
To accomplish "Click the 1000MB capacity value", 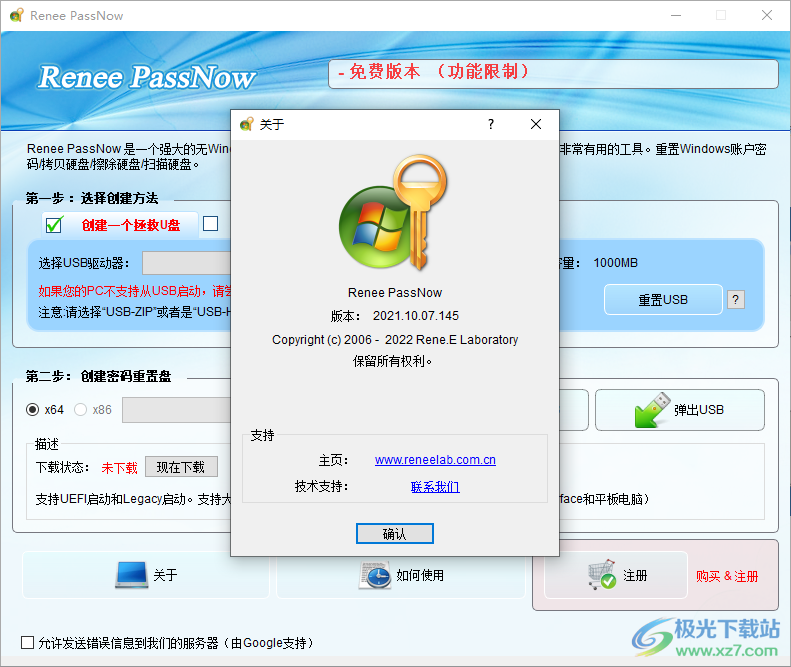I will (x=615, y=263).
